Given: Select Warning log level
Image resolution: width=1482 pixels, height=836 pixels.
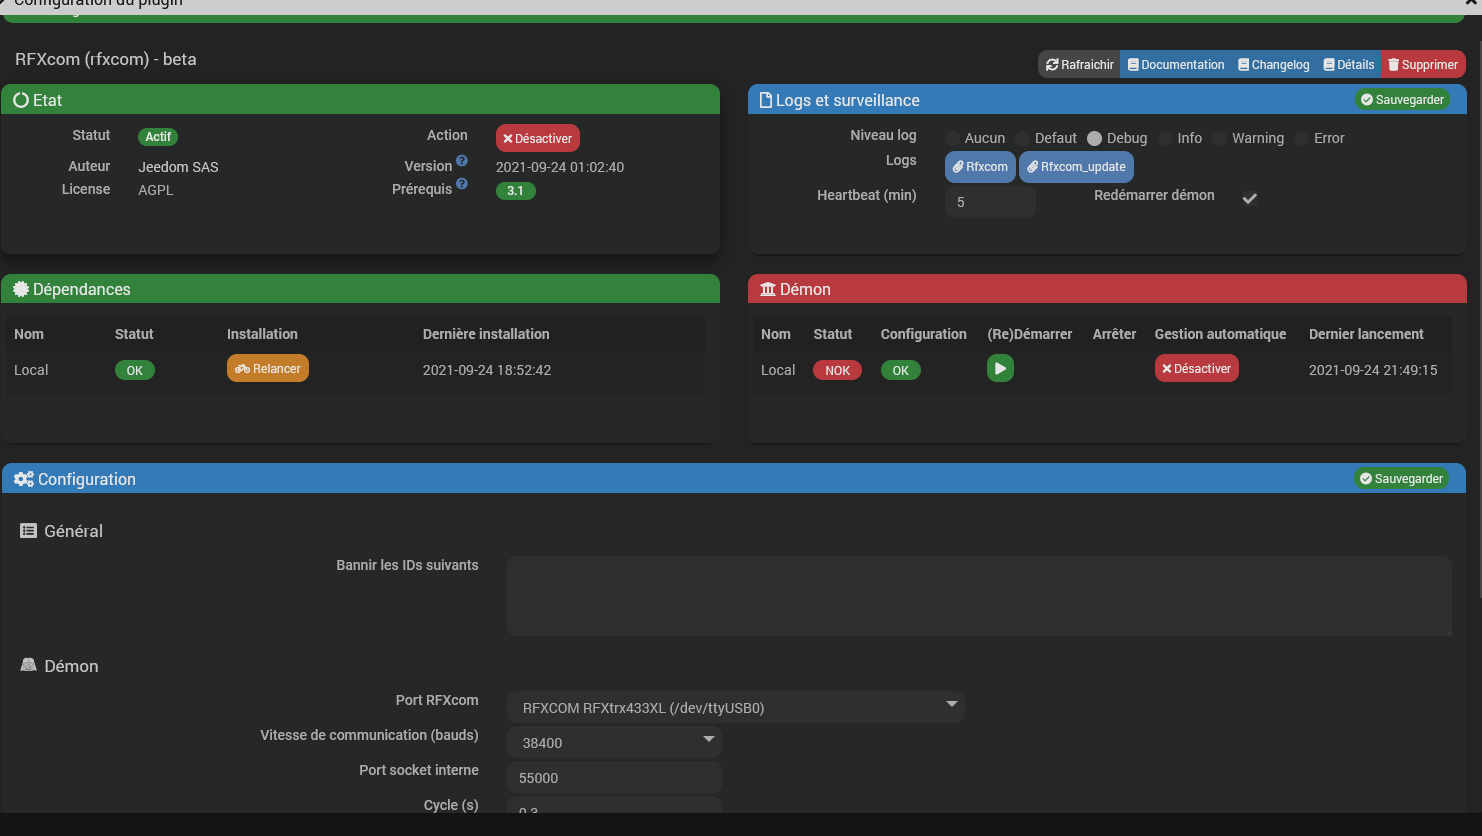Looking at the screenshot, I should tap(1219, 138).
